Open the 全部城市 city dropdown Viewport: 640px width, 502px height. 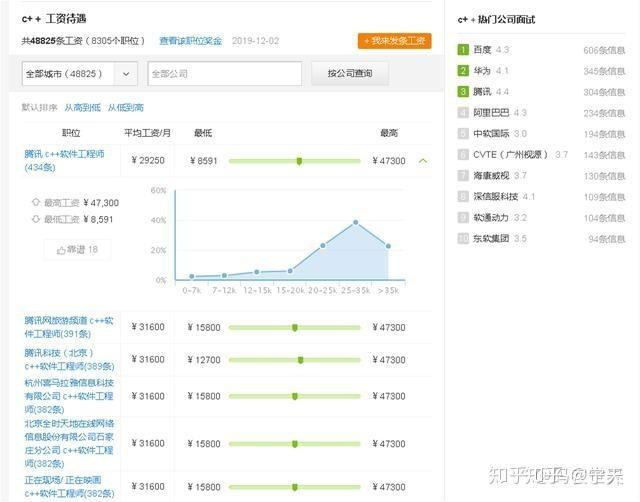click(x=80, y=74)
